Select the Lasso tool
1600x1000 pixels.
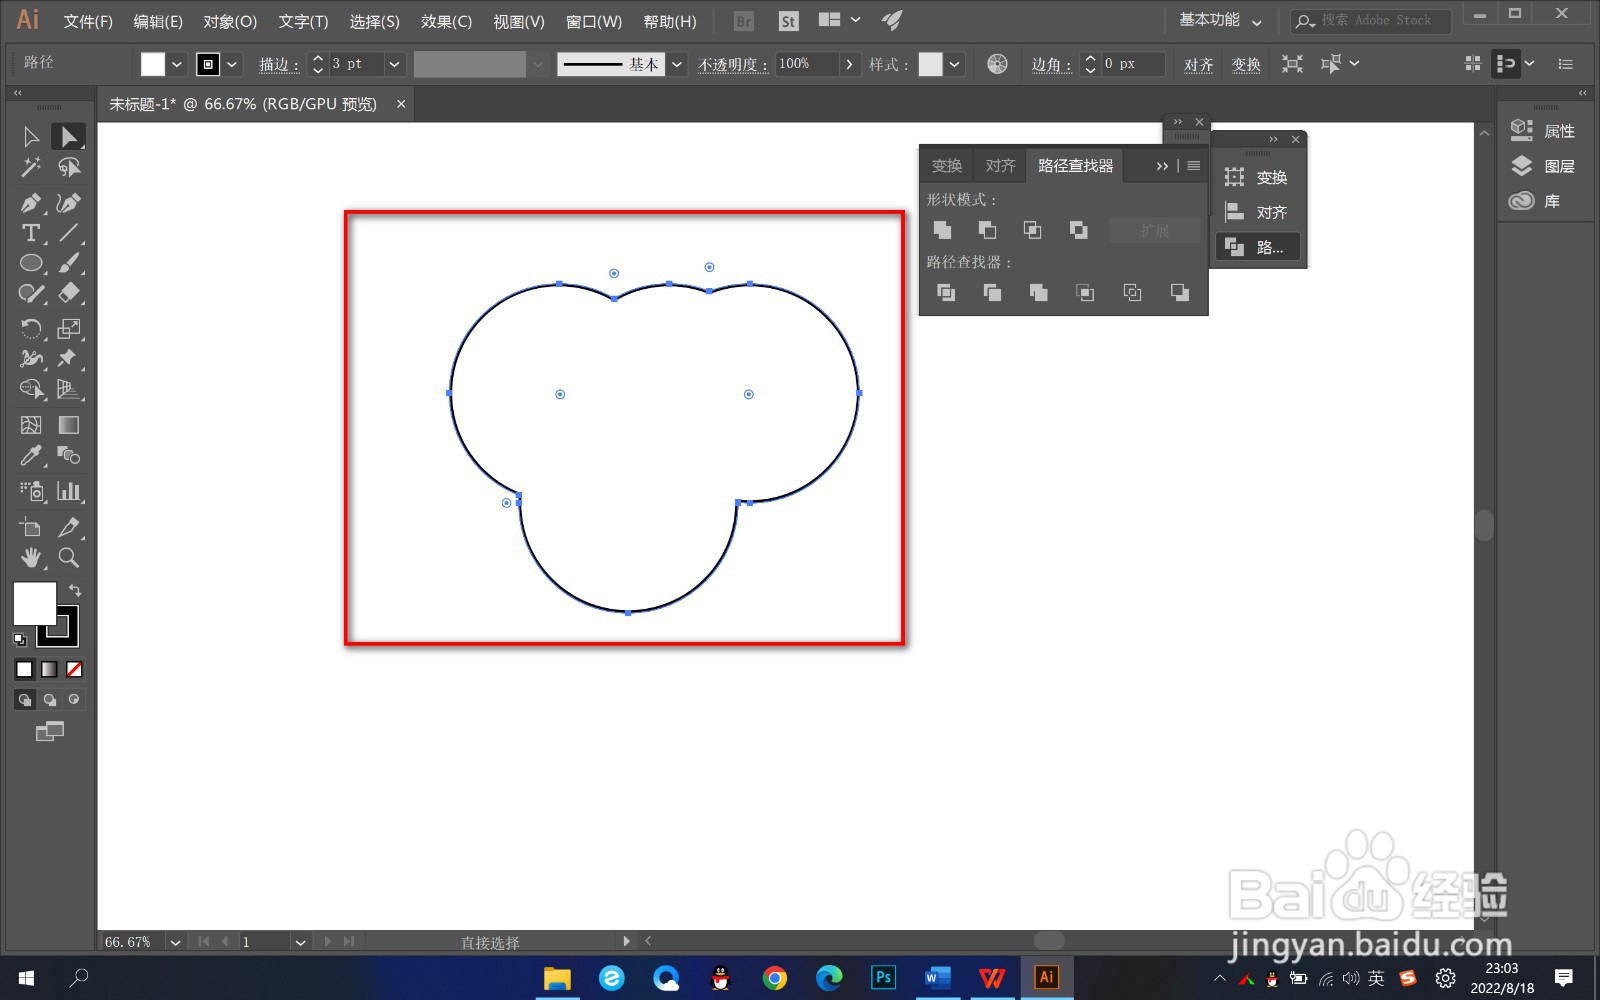(68, 167)
